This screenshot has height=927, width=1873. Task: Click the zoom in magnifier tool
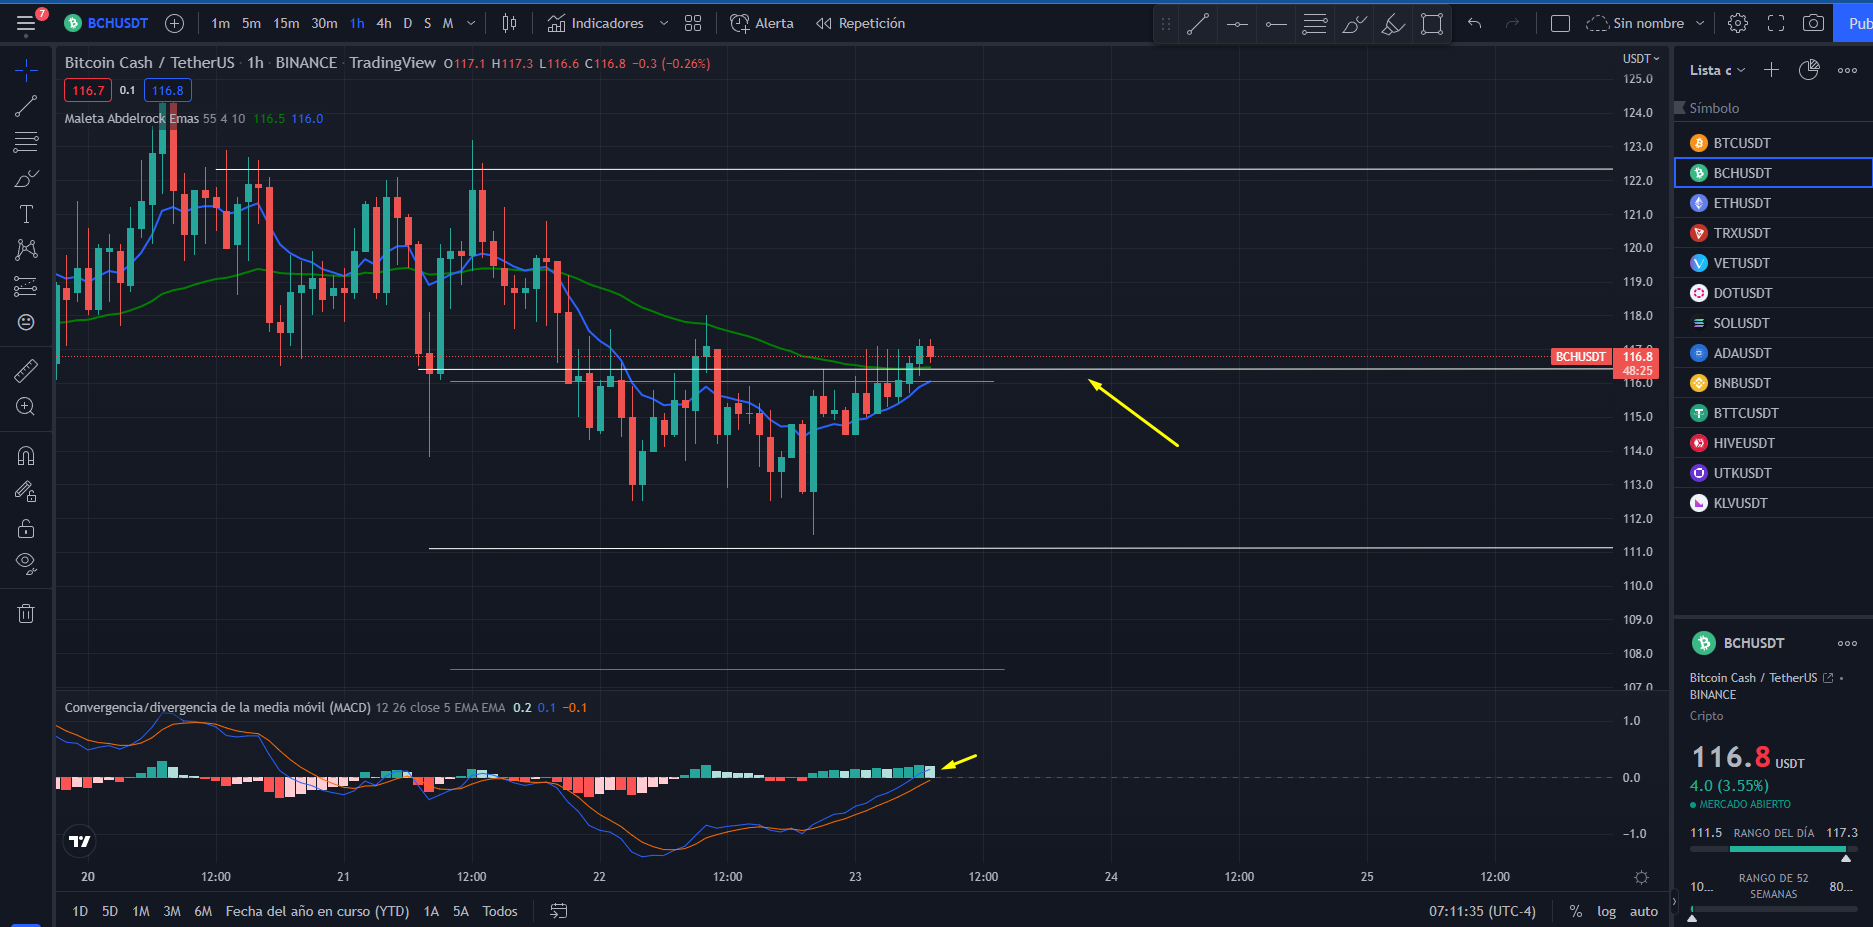click(x=26, y=407)
